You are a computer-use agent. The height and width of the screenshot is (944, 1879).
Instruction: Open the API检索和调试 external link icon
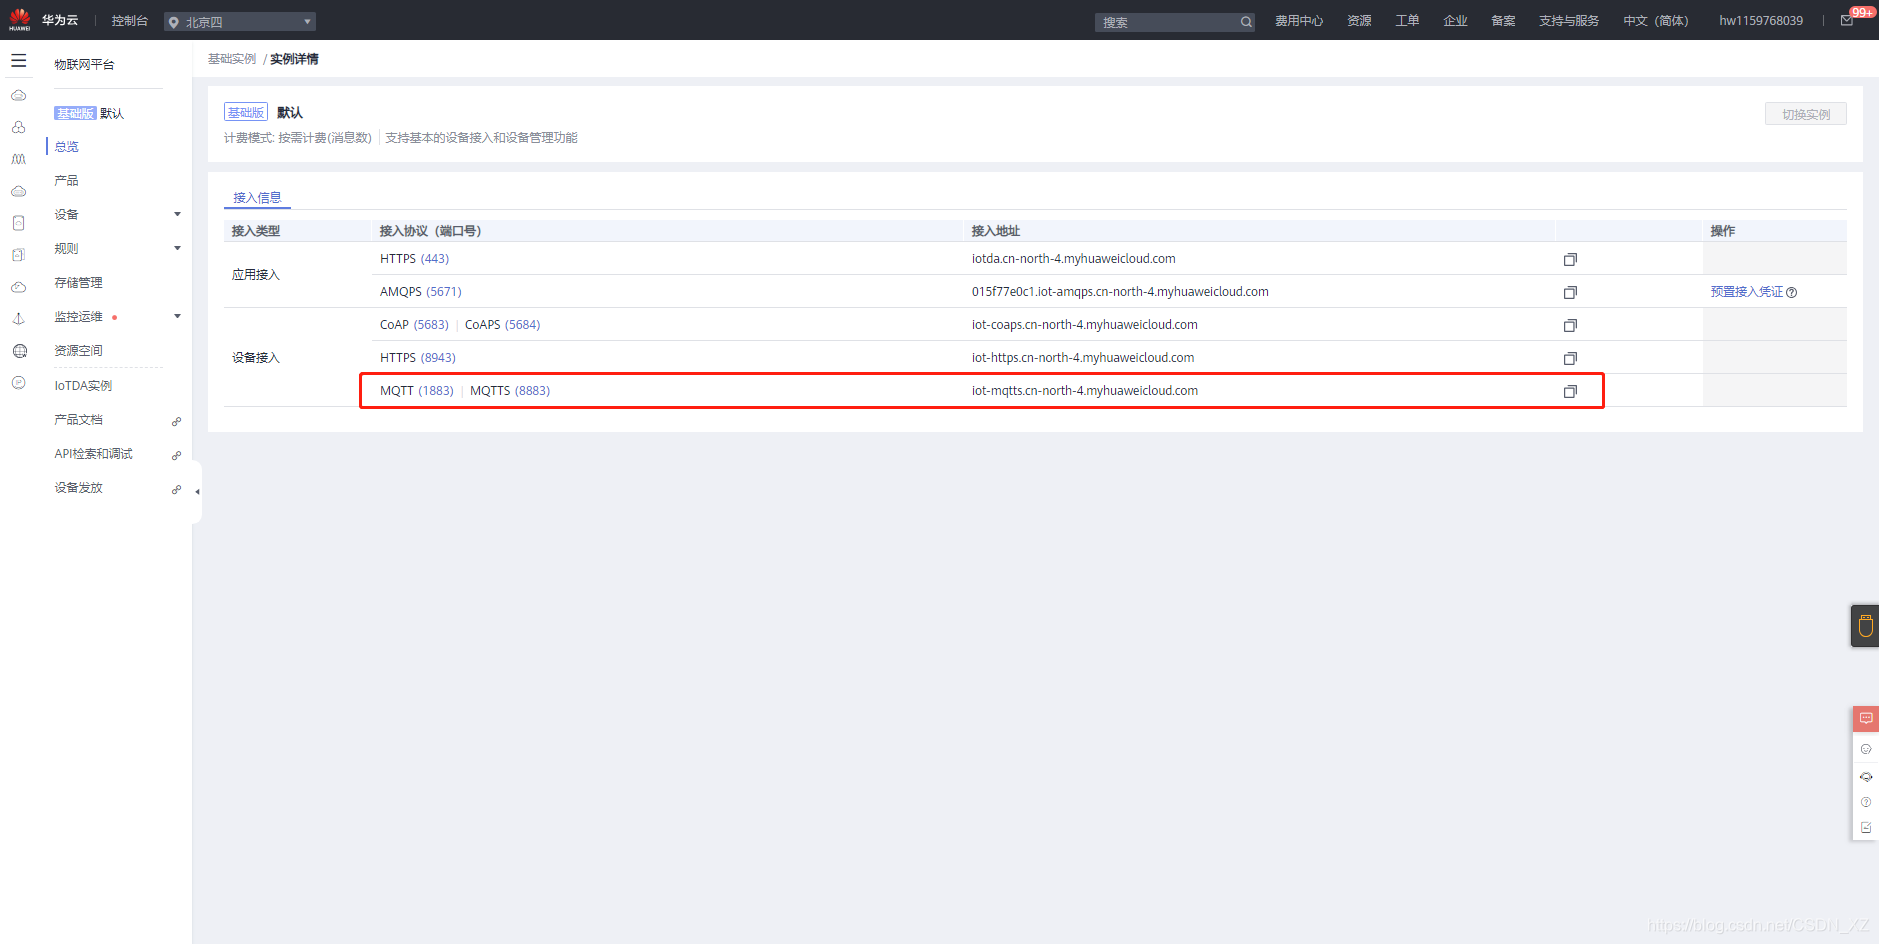point(176,455)
